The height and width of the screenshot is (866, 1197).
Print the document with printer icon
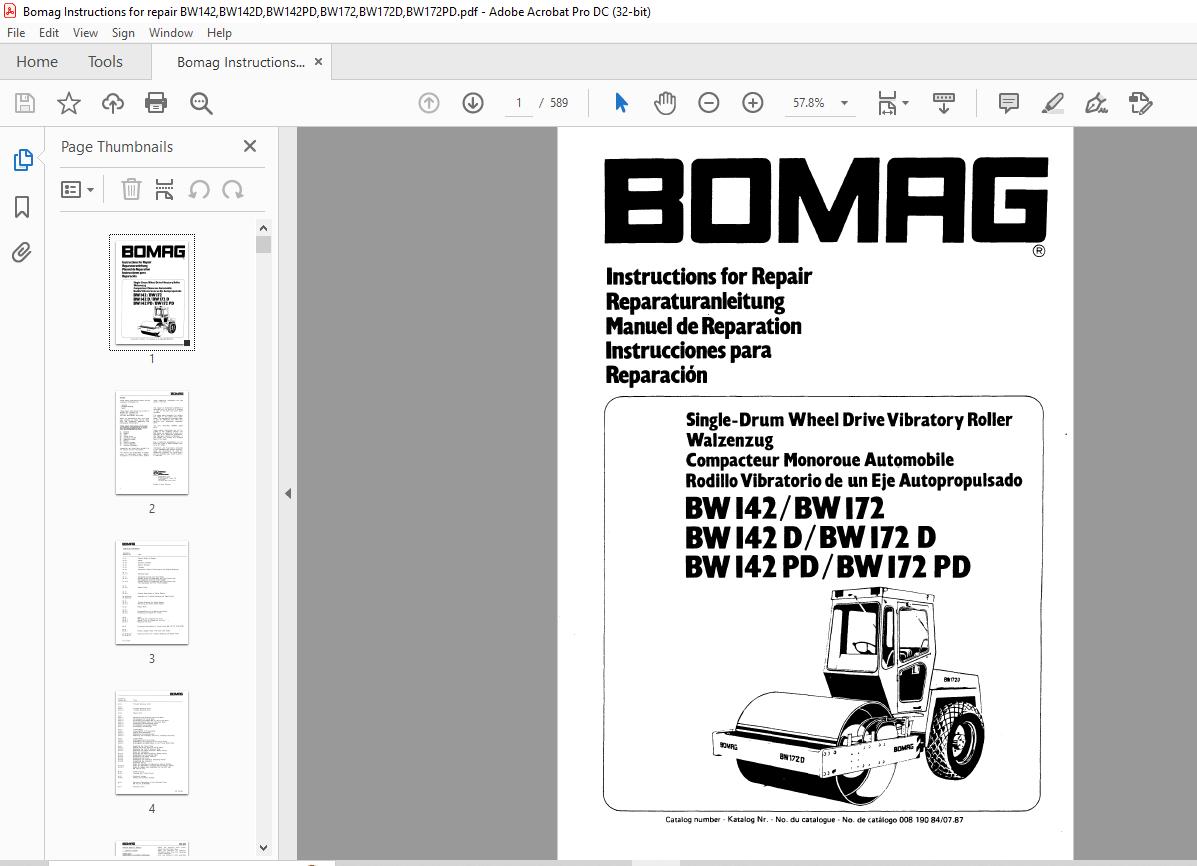tap(156, 103)
